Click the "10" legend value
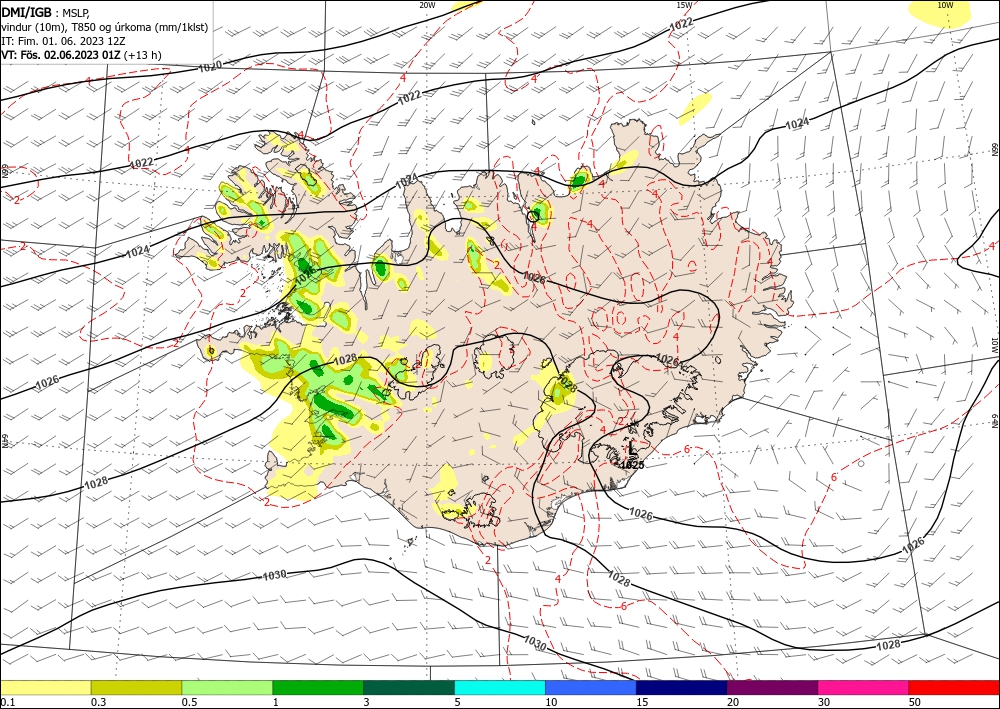This screenshot has width=1000, height=709. [x=551, y=702]
